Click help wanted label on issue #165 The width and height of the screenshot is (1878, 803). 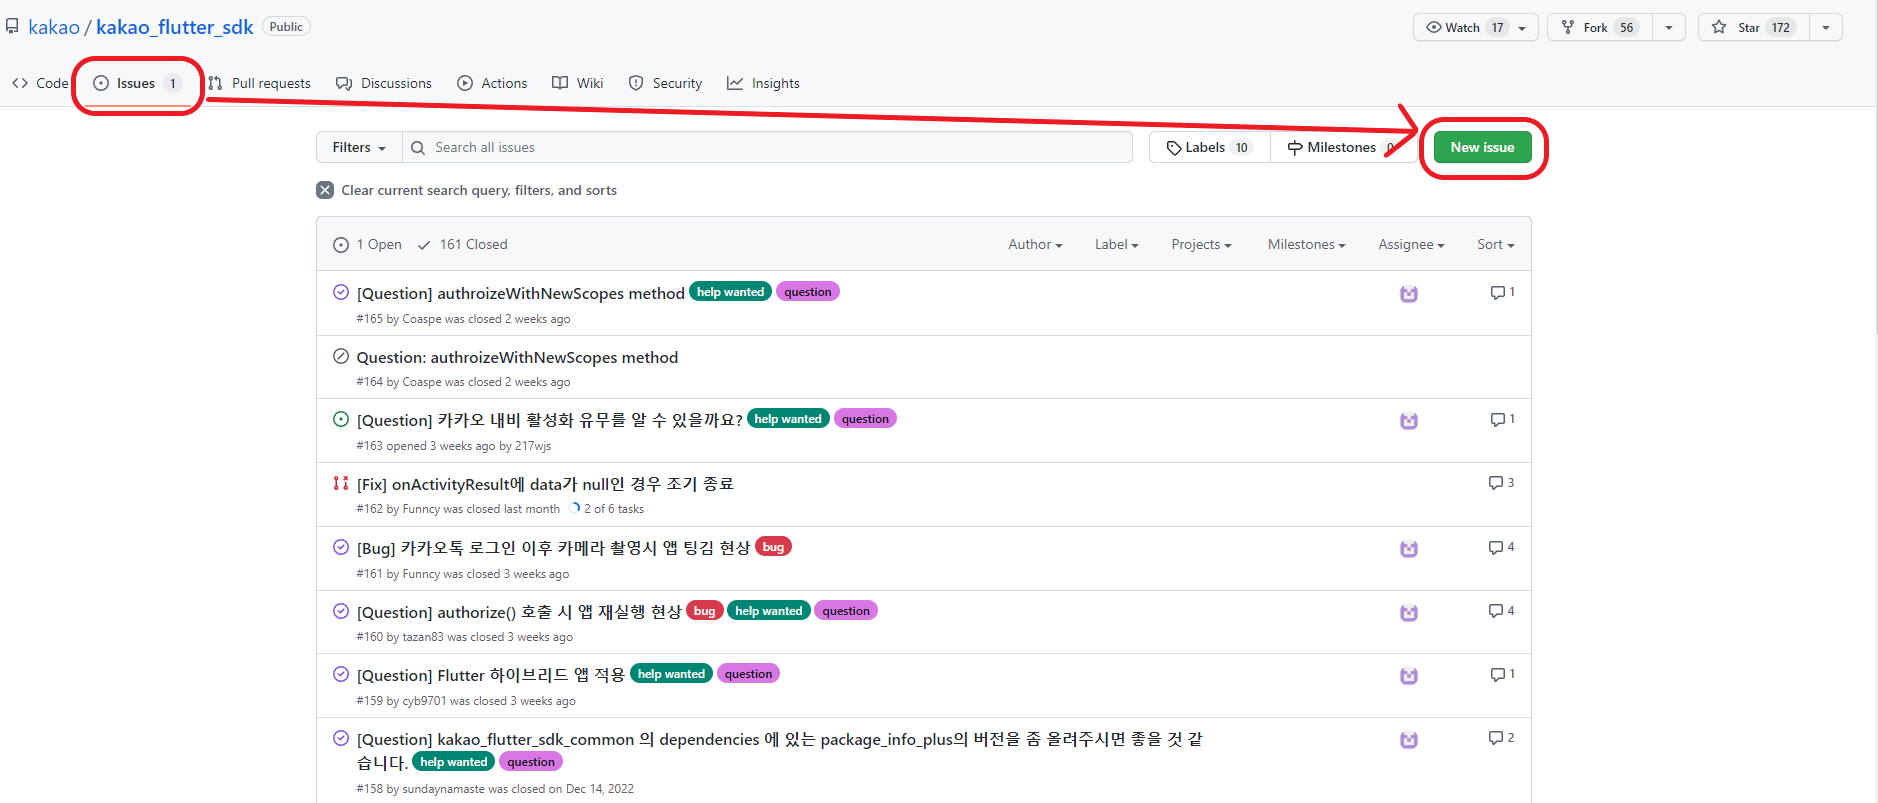click(x=730, y=292)
